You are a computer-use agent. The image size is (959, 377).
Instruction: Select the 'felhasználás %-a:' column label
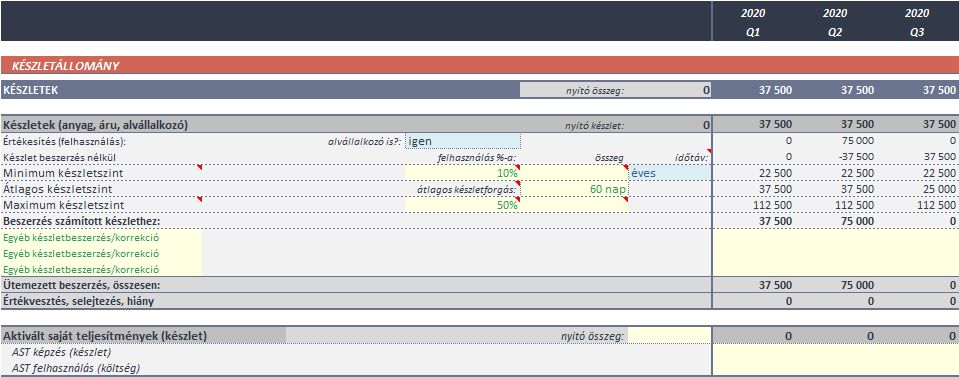tap(477, 157)
